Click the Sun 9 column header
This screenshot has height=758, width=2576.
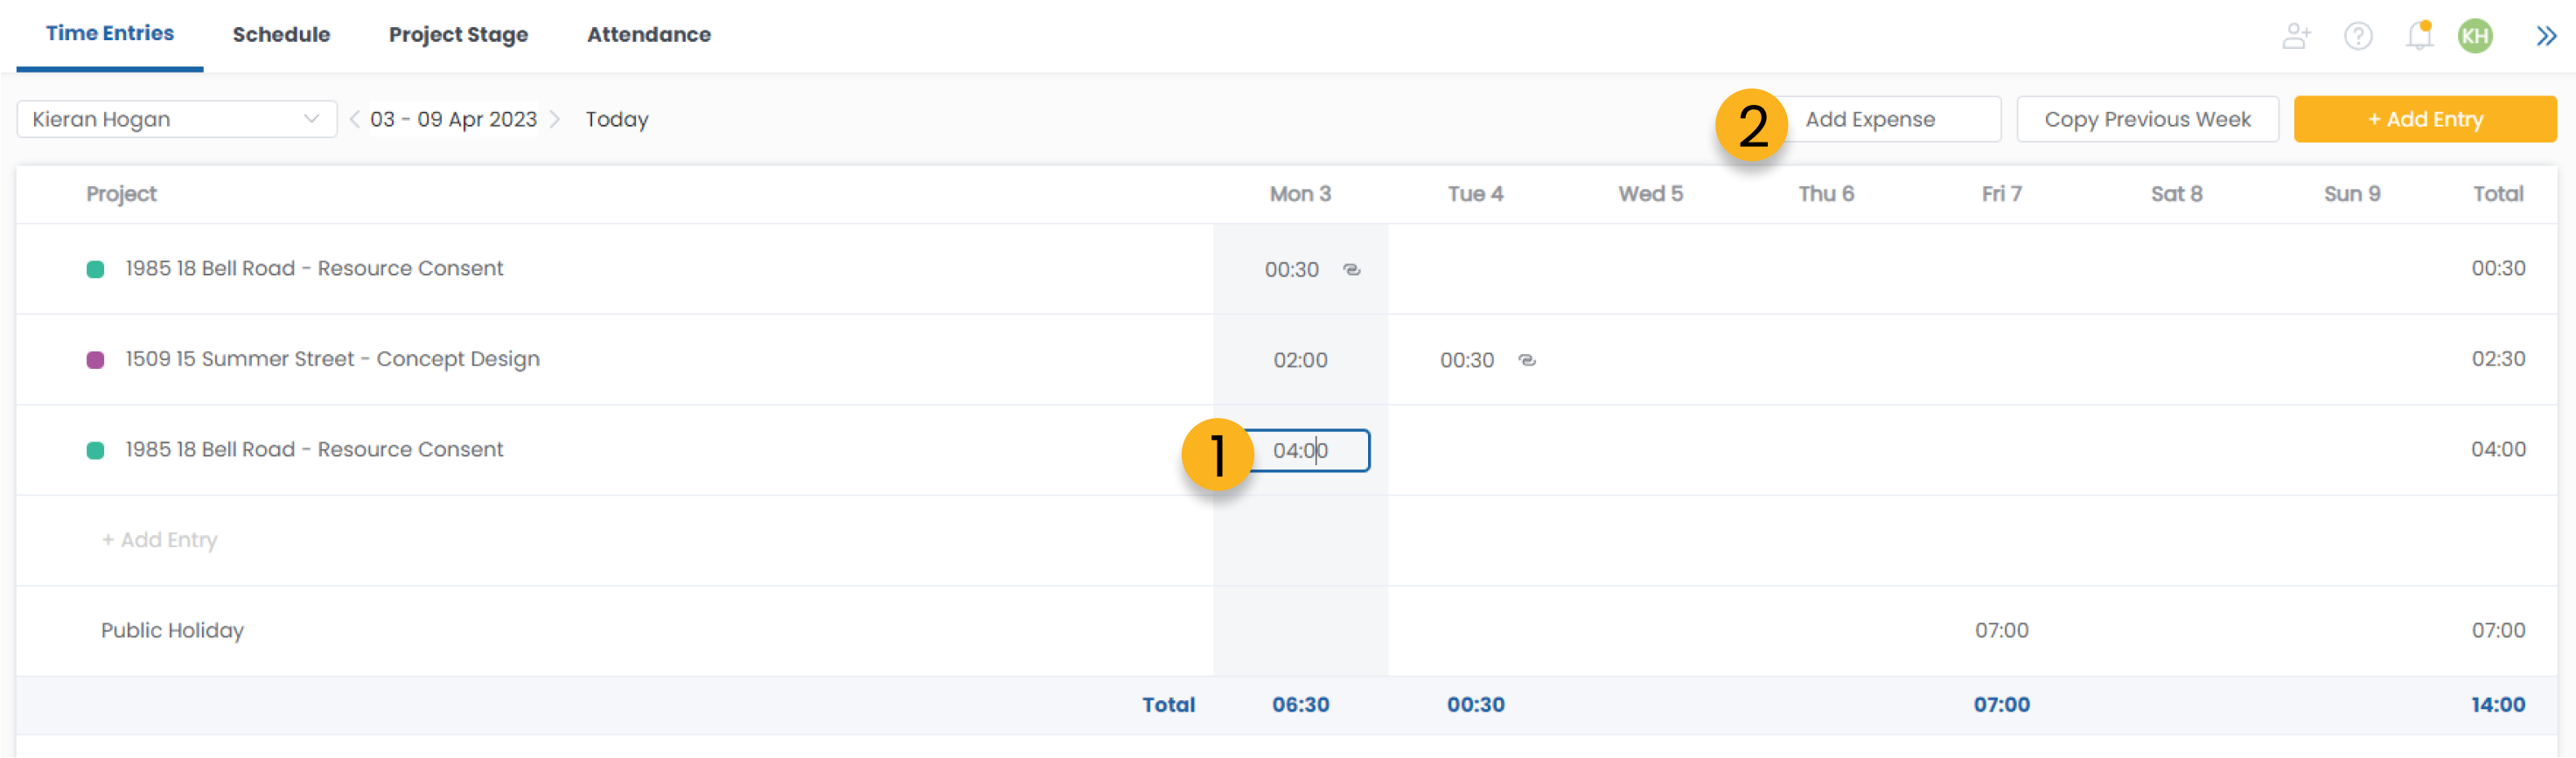(2351, 194)
